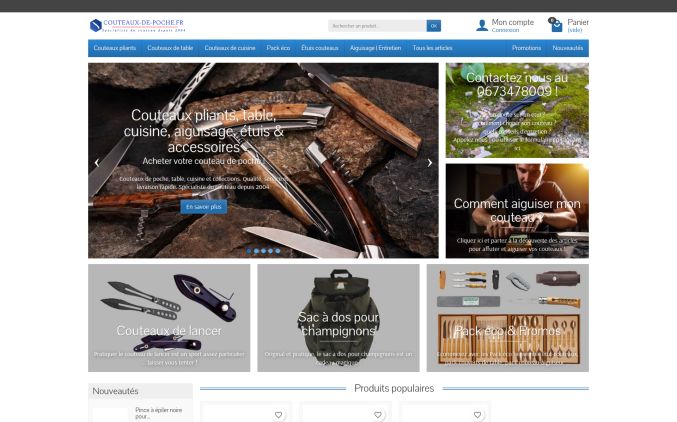The image size is (677, 422).
Task: Add first popular product to wishlist heart
Action: pyautogui.click(x=278, y=415)
